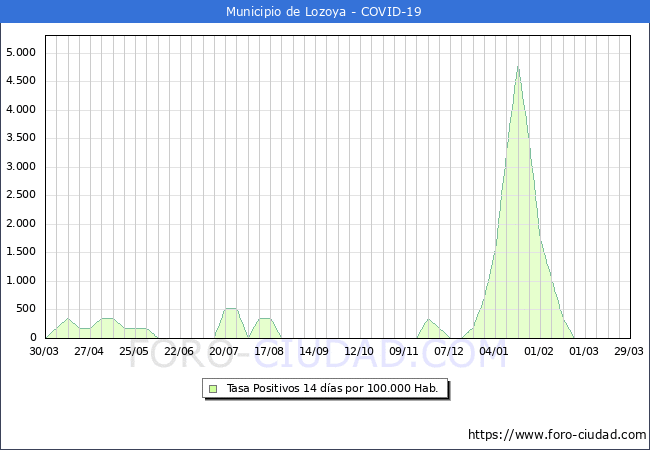Screen dimensions: 650x450
Task: Click y-axis label '2.500'
Action: click(21, 195)
